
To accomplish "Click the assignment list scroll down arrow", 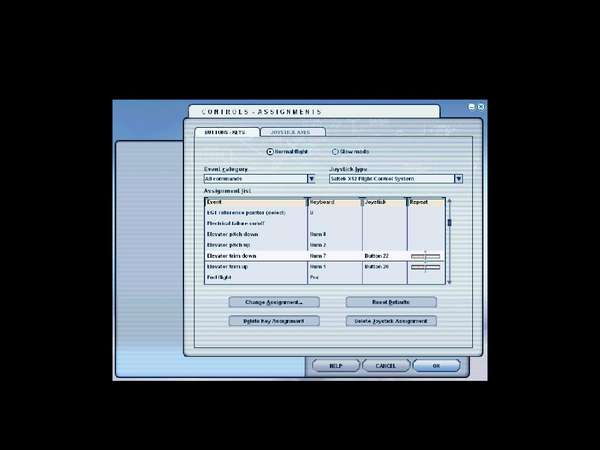I will coord(449,282).
